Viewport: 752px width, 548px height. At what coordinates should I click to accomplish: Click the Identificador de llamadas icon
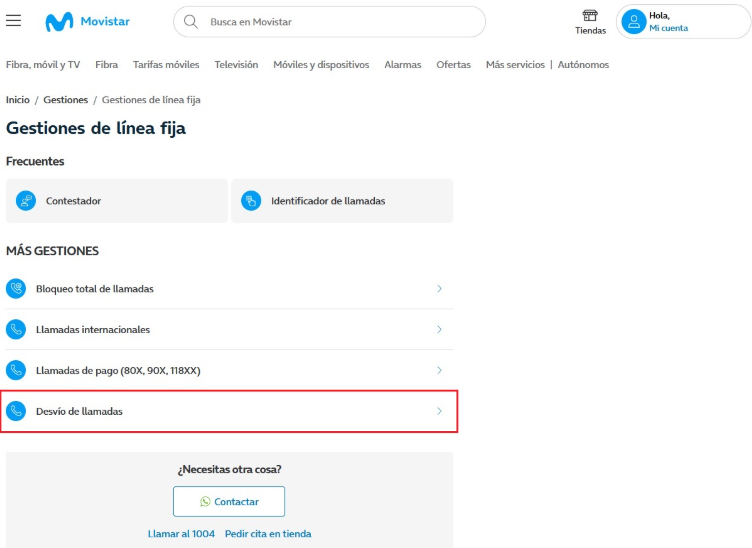tap(251, 201)
